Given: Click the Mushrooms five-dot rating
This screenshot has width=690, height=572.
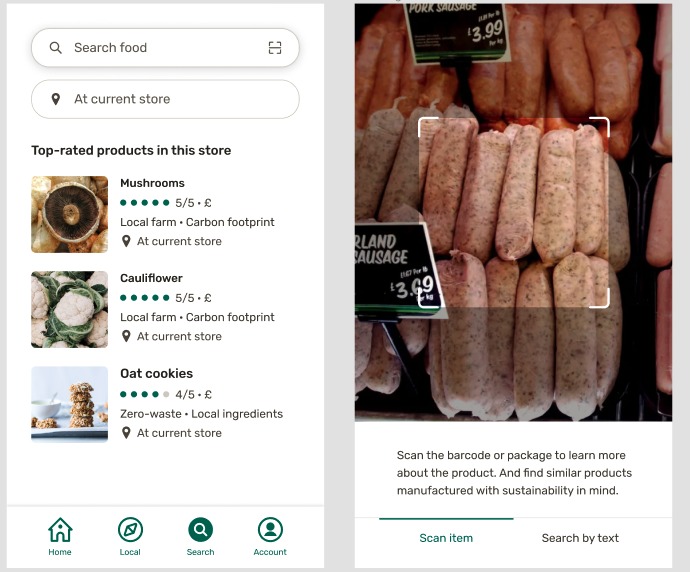Looking at the screenshot, I should [145, 203].
